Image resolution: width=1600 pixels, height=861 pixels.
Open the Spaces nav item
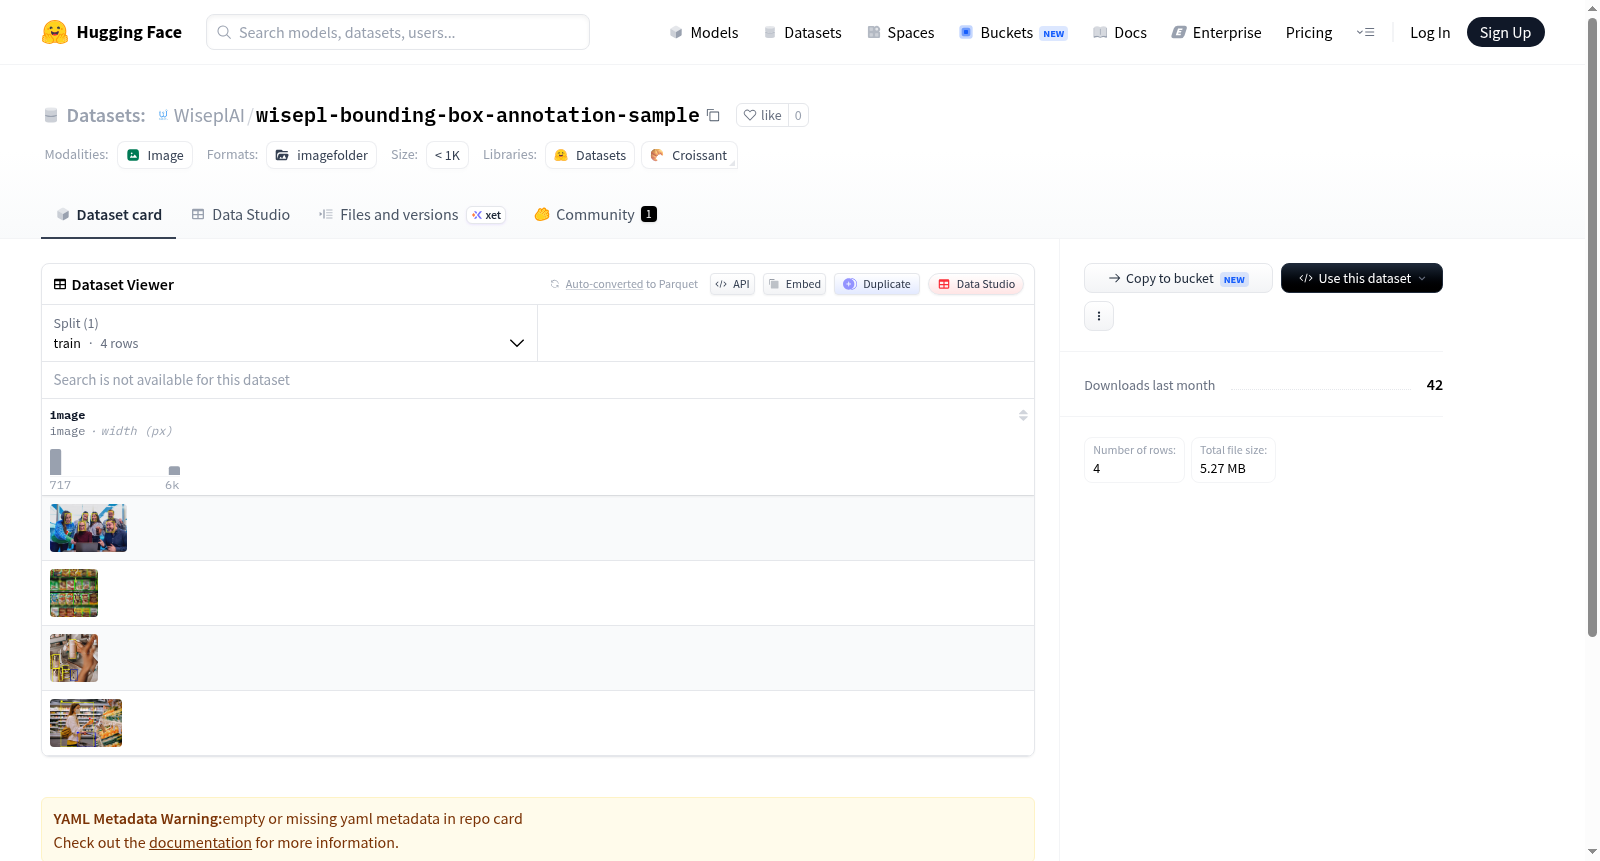900,32
